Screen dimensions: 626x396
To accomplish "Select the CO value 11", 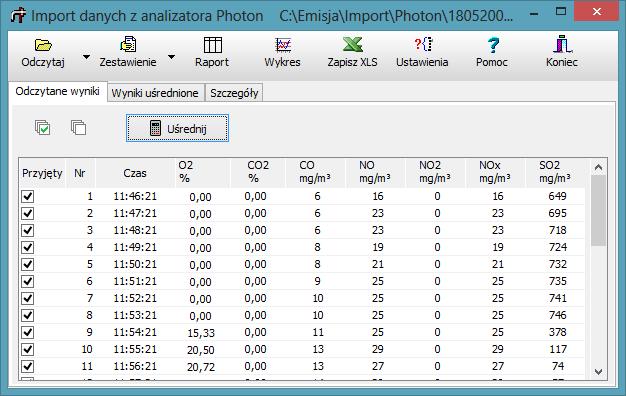I will 318,332.
